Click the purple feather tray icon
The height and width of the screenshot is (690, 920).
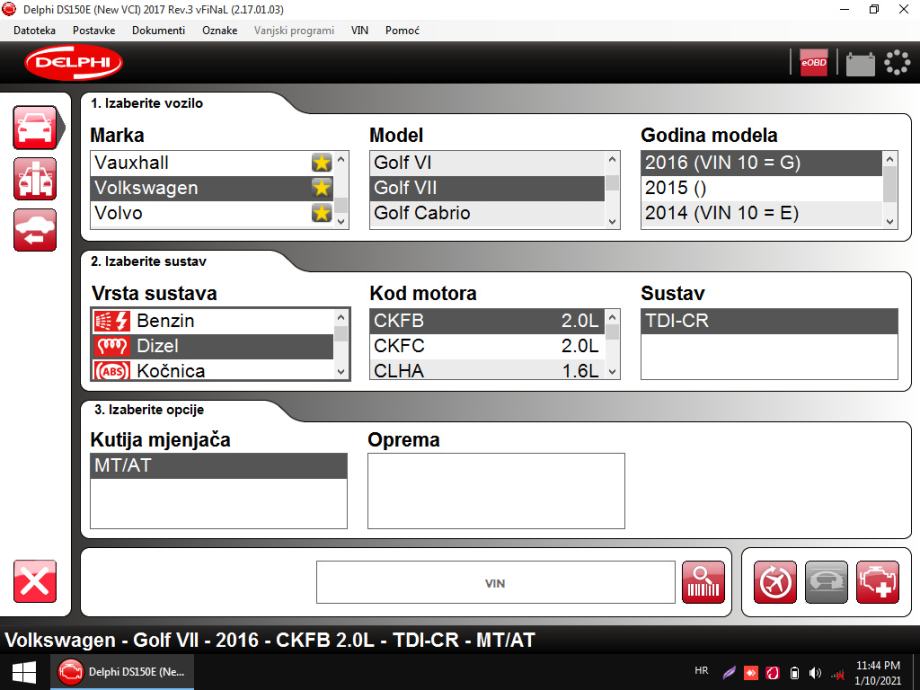[729, 673]
